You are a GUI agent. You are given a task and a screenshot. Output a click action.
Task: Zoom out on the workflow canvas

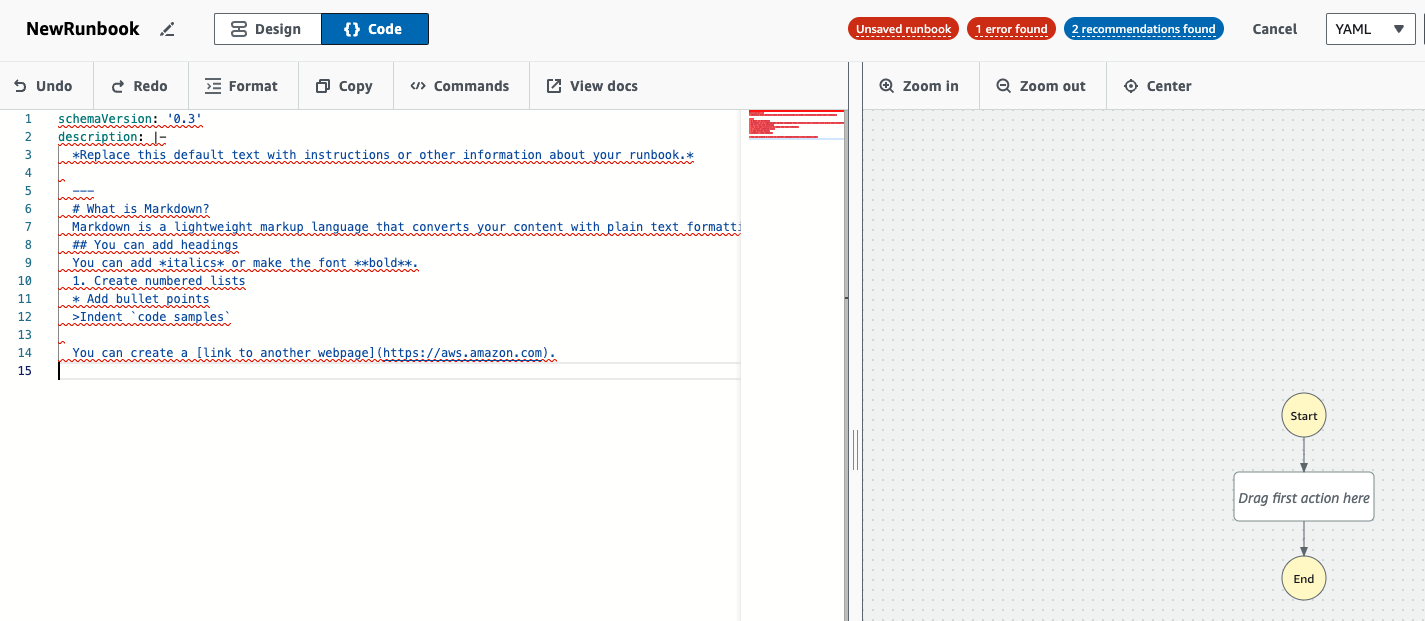point(1041,86)
